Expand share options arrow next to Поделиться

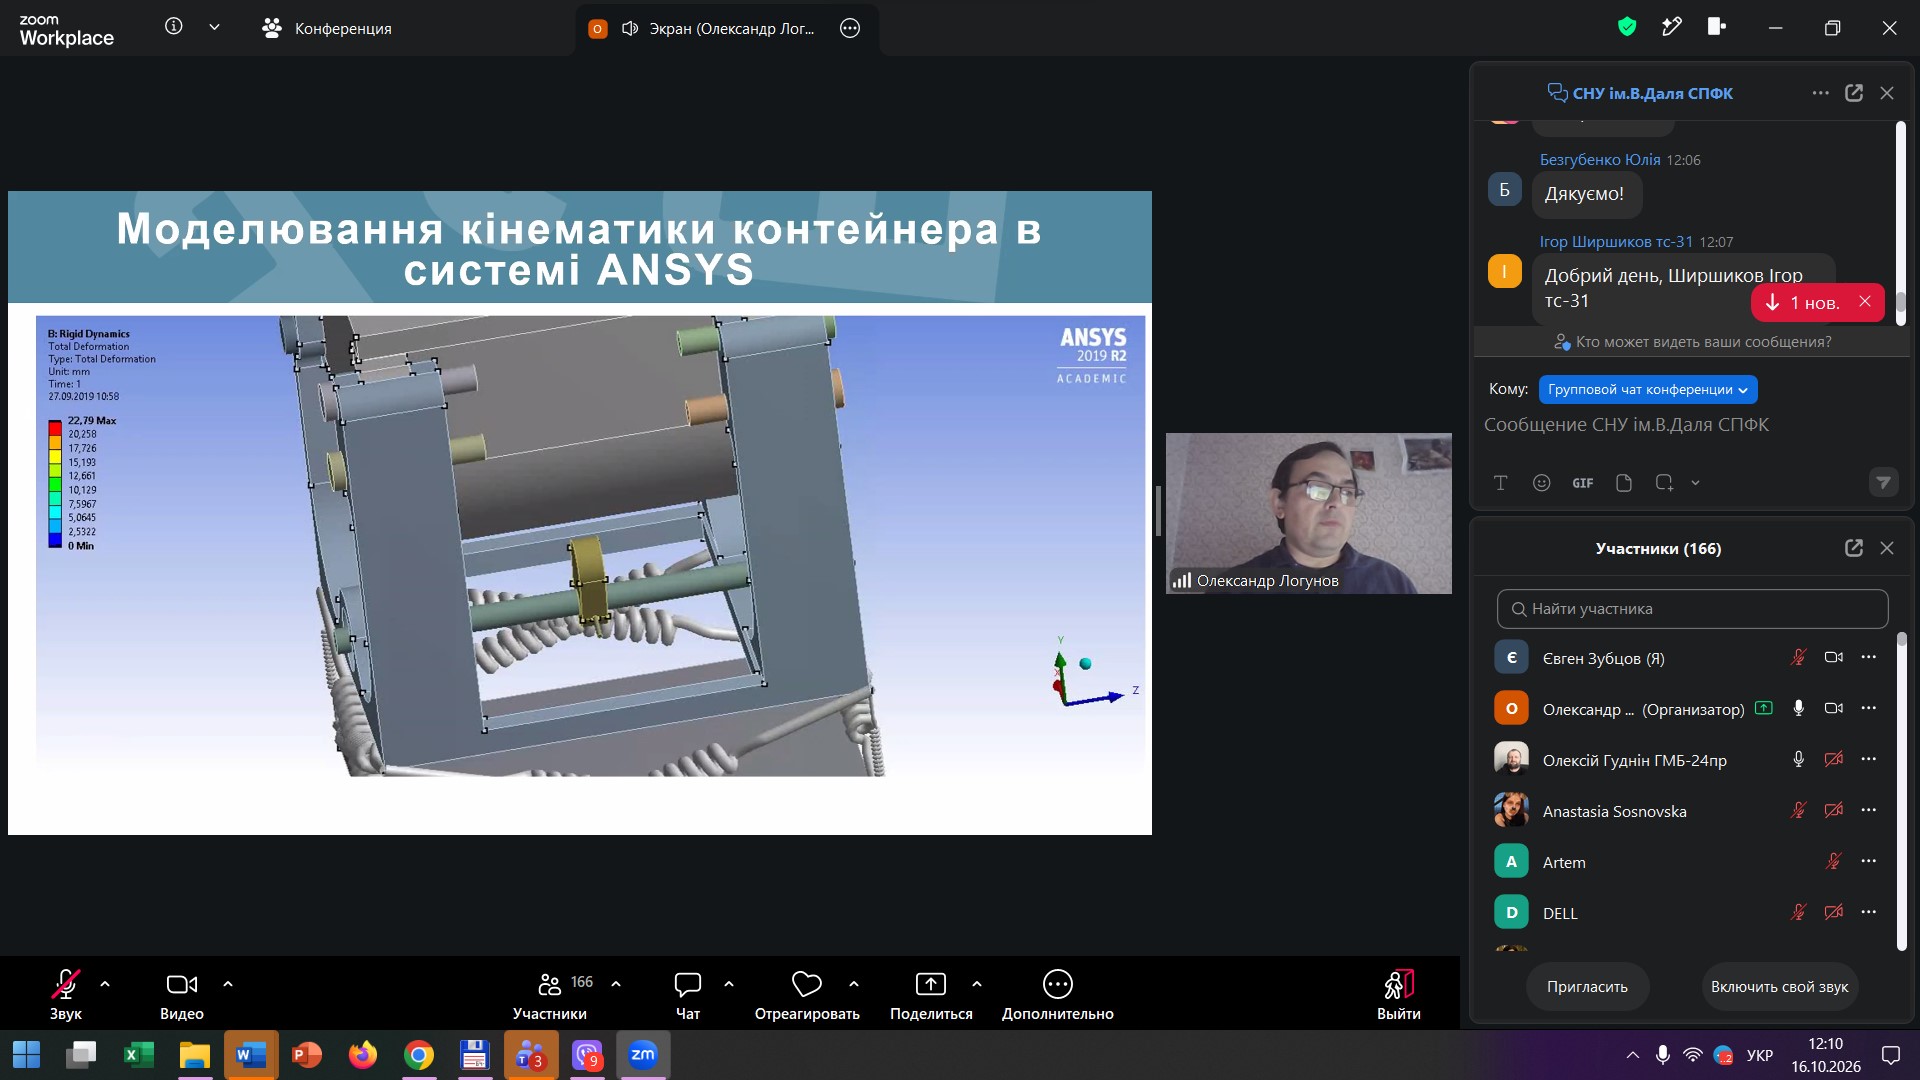pos(977,984)
